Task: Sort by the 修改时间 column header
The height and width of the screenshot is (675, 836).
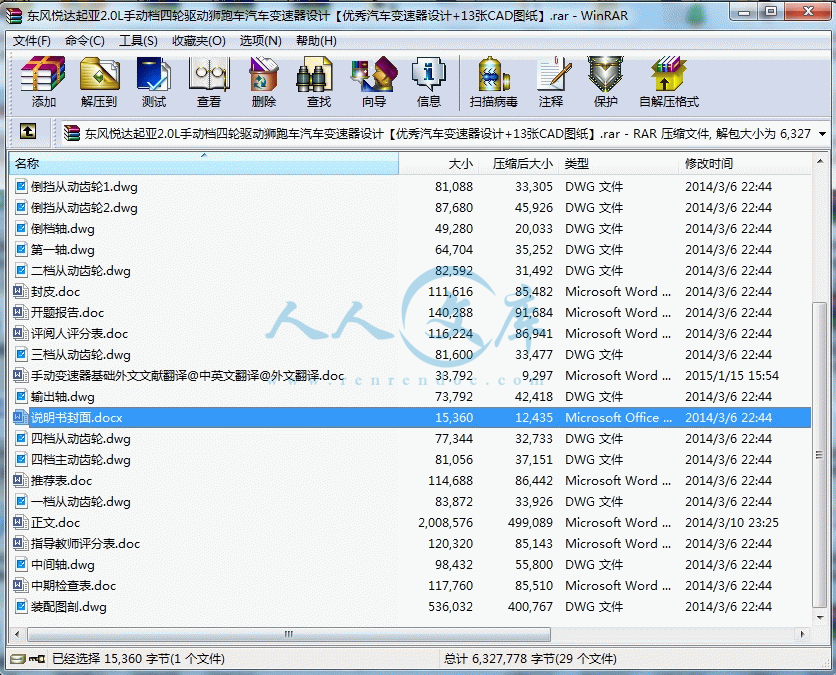Action: (x=744, y=164)
